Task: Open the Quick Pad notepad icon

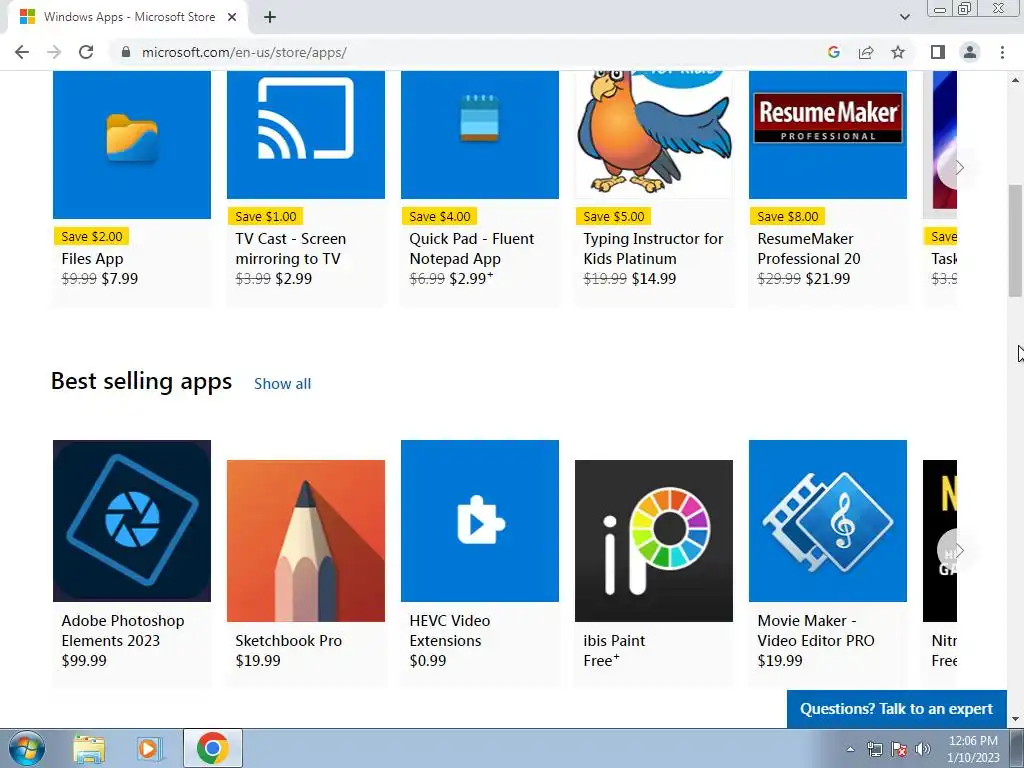Action: (x=480, y=135)
